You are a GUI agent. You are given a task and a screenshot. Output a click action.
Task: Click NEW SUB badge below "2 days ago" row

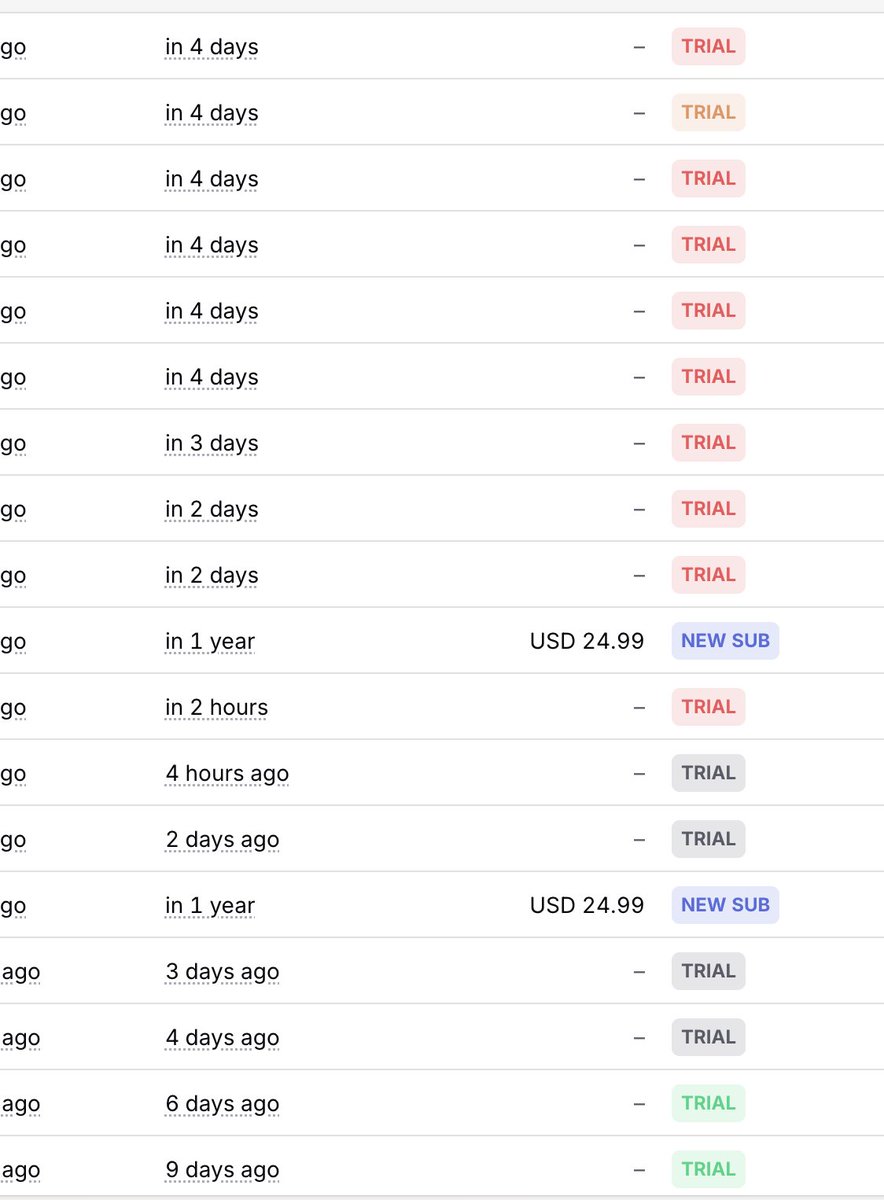(725, 905)
